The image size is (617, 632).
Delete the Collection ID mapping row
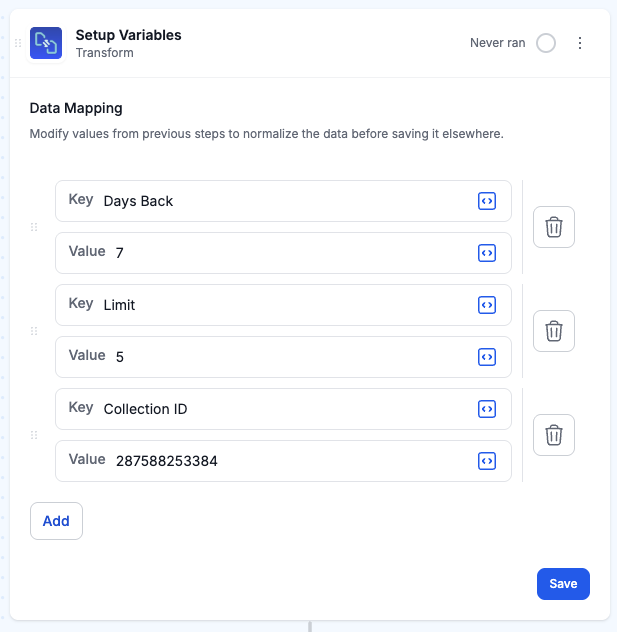pos(554,435)
